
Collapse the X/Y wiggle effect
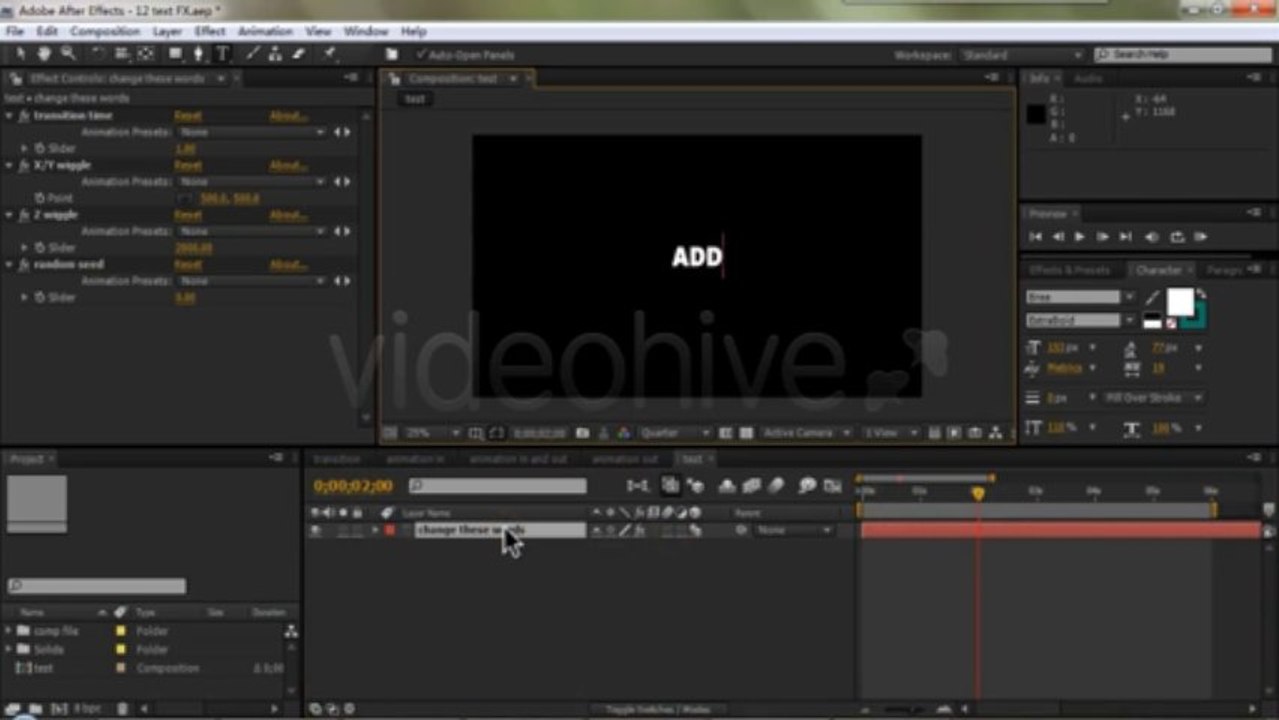click(9, 165)
